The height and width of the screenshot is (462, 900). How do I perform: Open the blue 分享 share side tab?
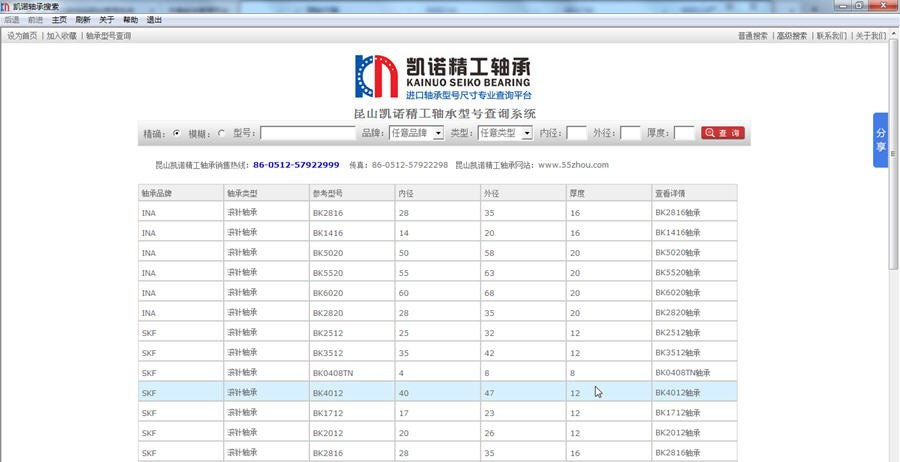pyautogui.click(x=881, y=140)
